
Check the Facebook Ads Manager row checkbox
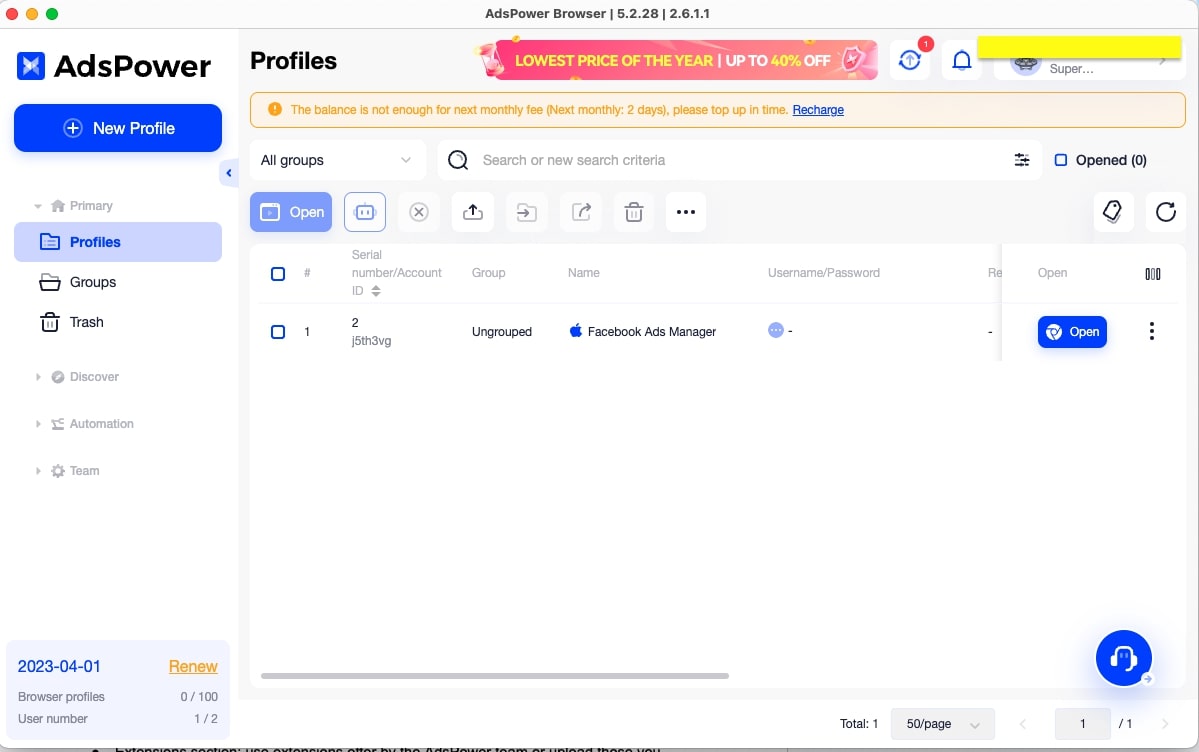tap(278, 332)
